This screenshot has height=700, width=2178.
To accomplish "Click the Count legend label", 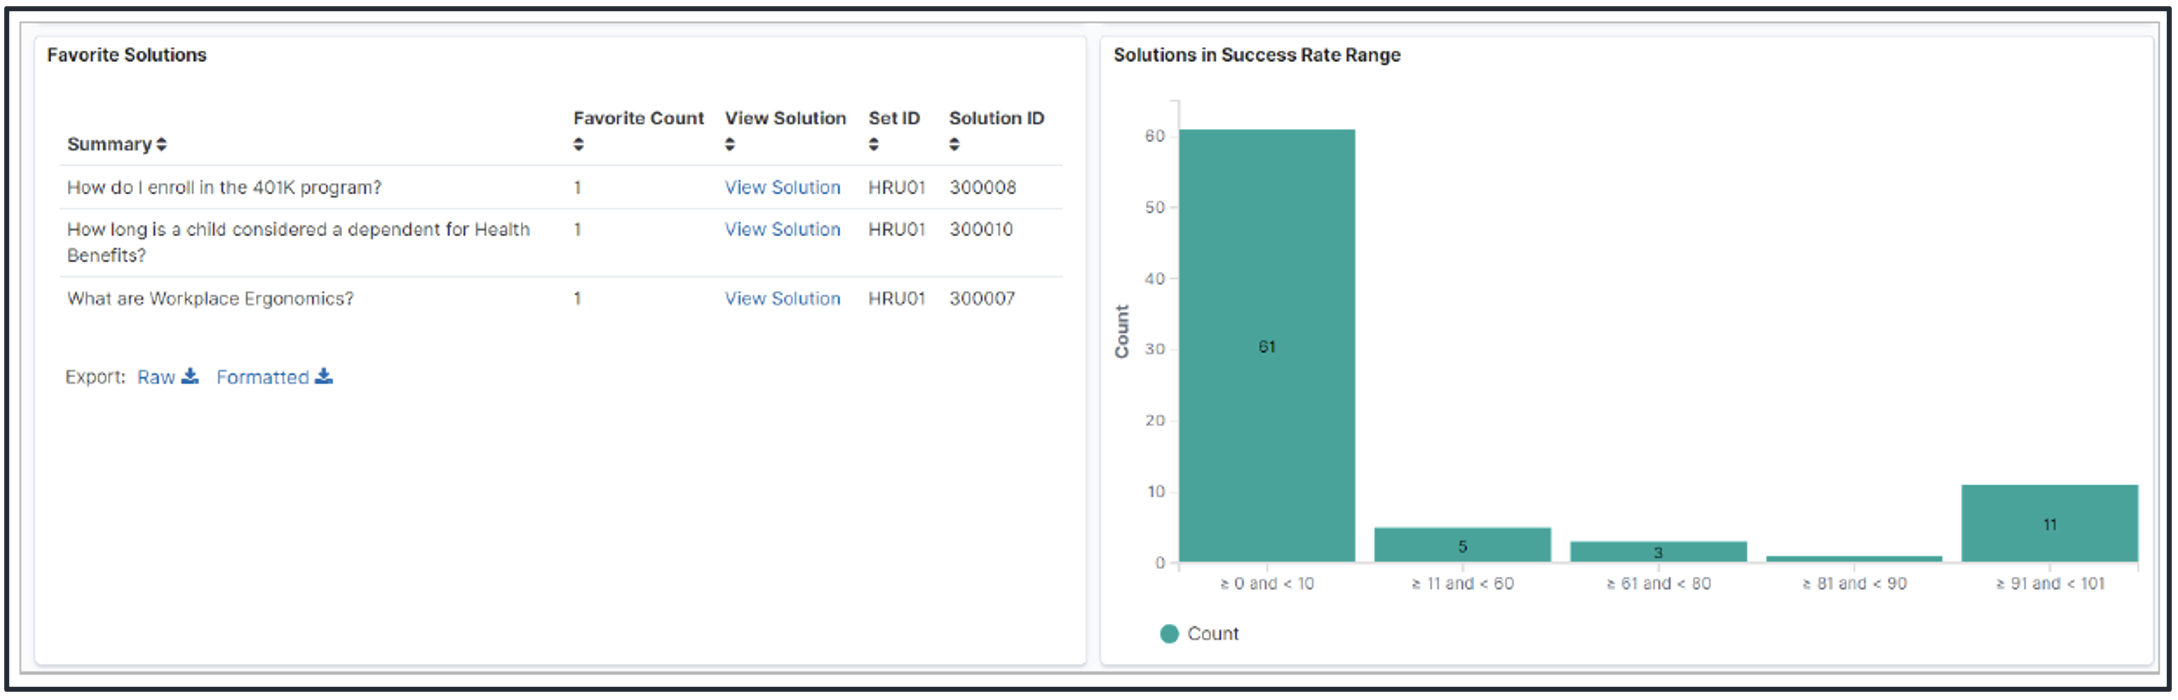I will pyautogui.click(x=1213, y=634).
